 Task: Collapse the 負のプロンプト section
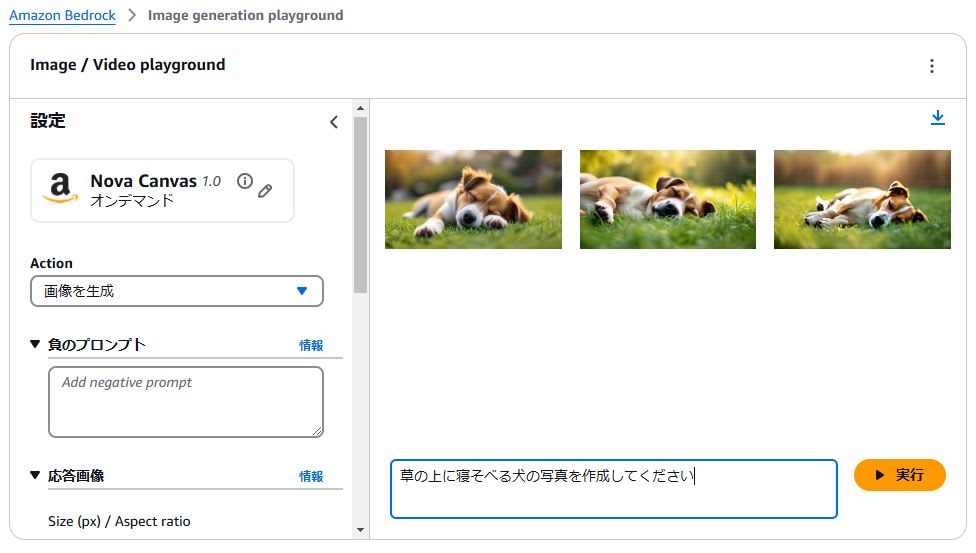point(35,344)
